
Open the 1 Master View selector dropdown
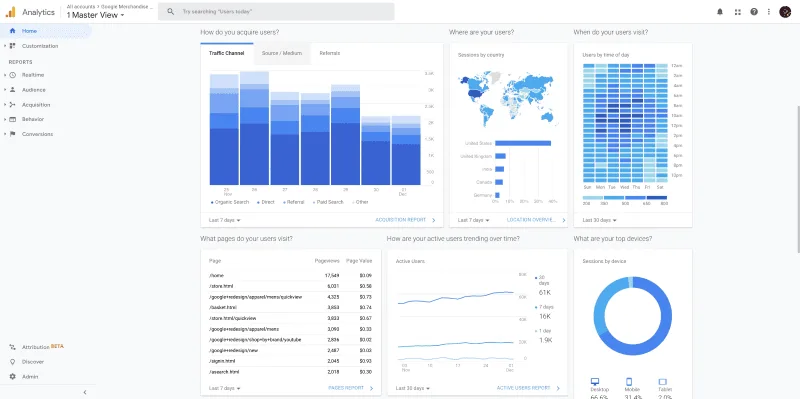coord(95,15)
